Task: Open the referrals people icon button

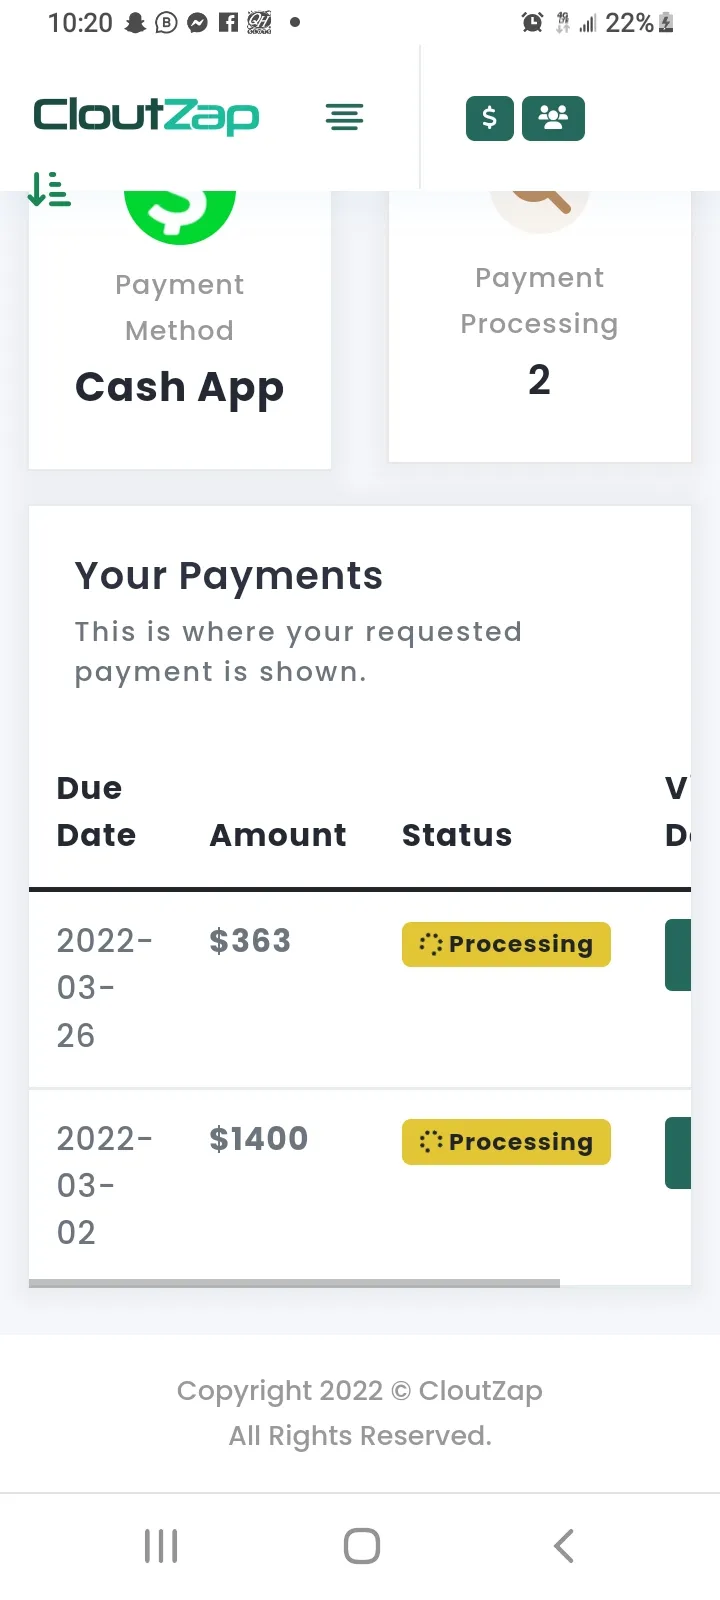Action: (553, 118)
